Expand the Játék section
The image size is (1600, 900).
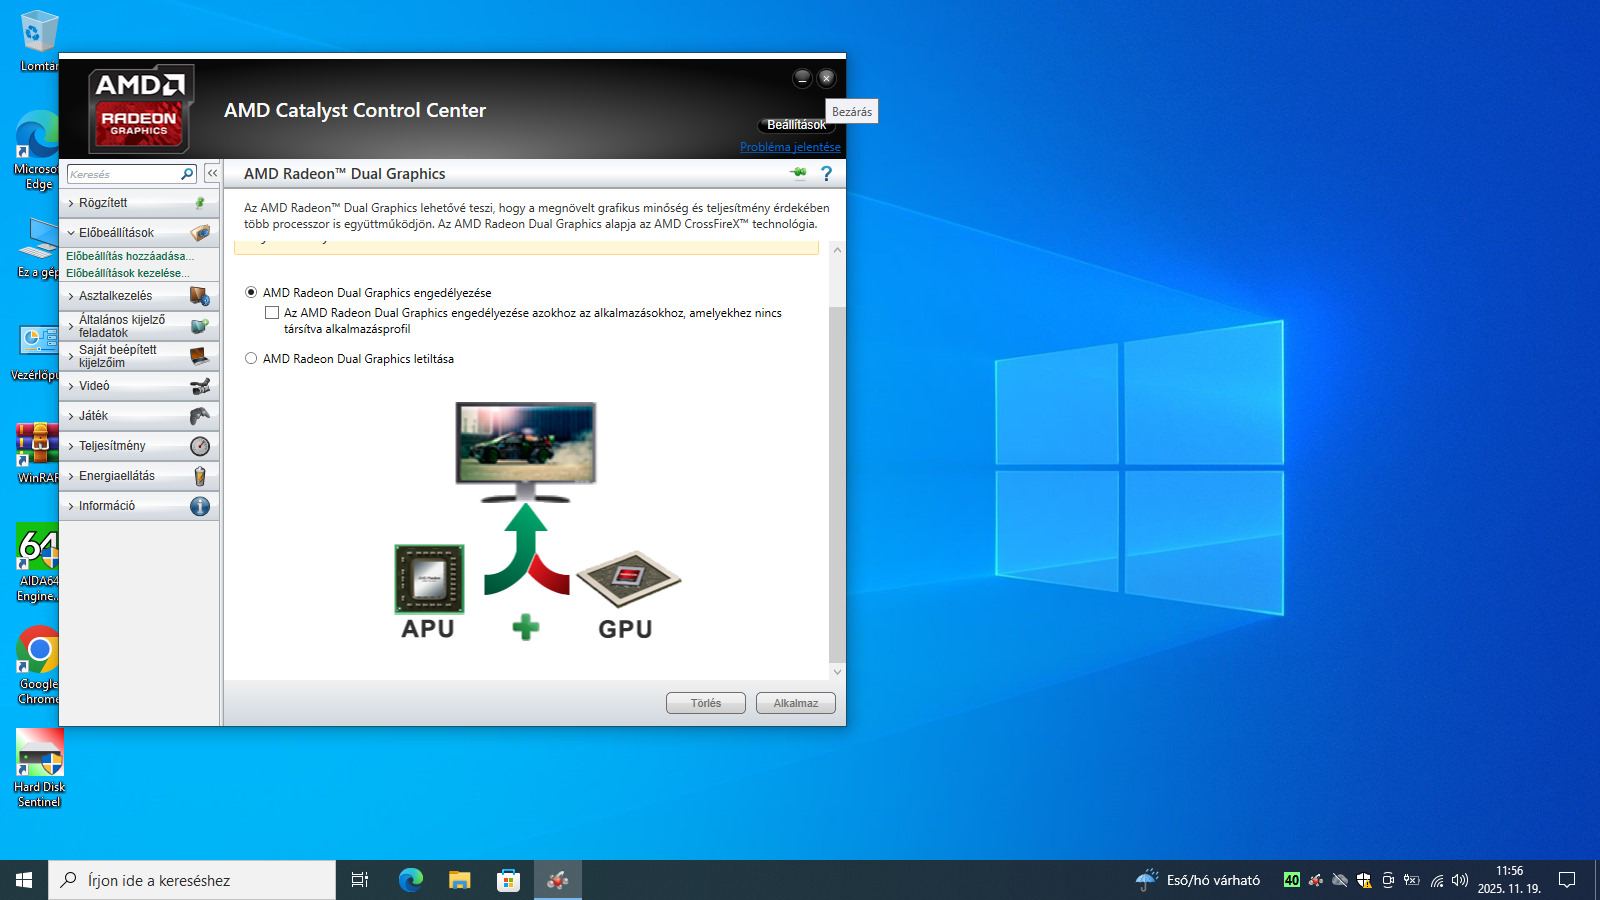[x=139, y=416]
